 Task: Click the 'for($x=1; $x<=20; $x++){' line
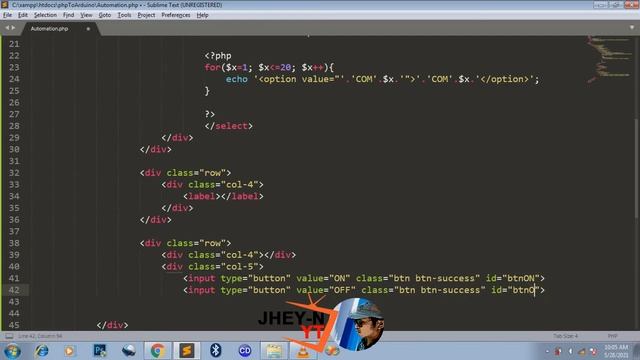pos(269,67)
